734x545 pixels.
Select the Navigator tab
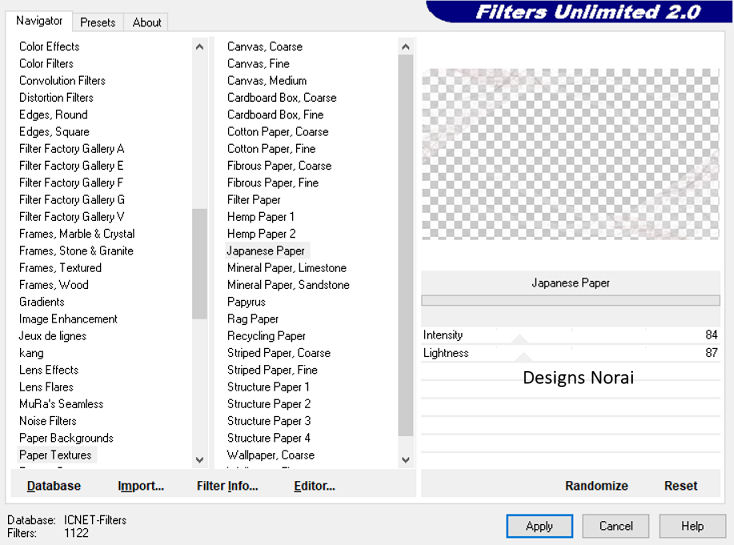[39, 21]
